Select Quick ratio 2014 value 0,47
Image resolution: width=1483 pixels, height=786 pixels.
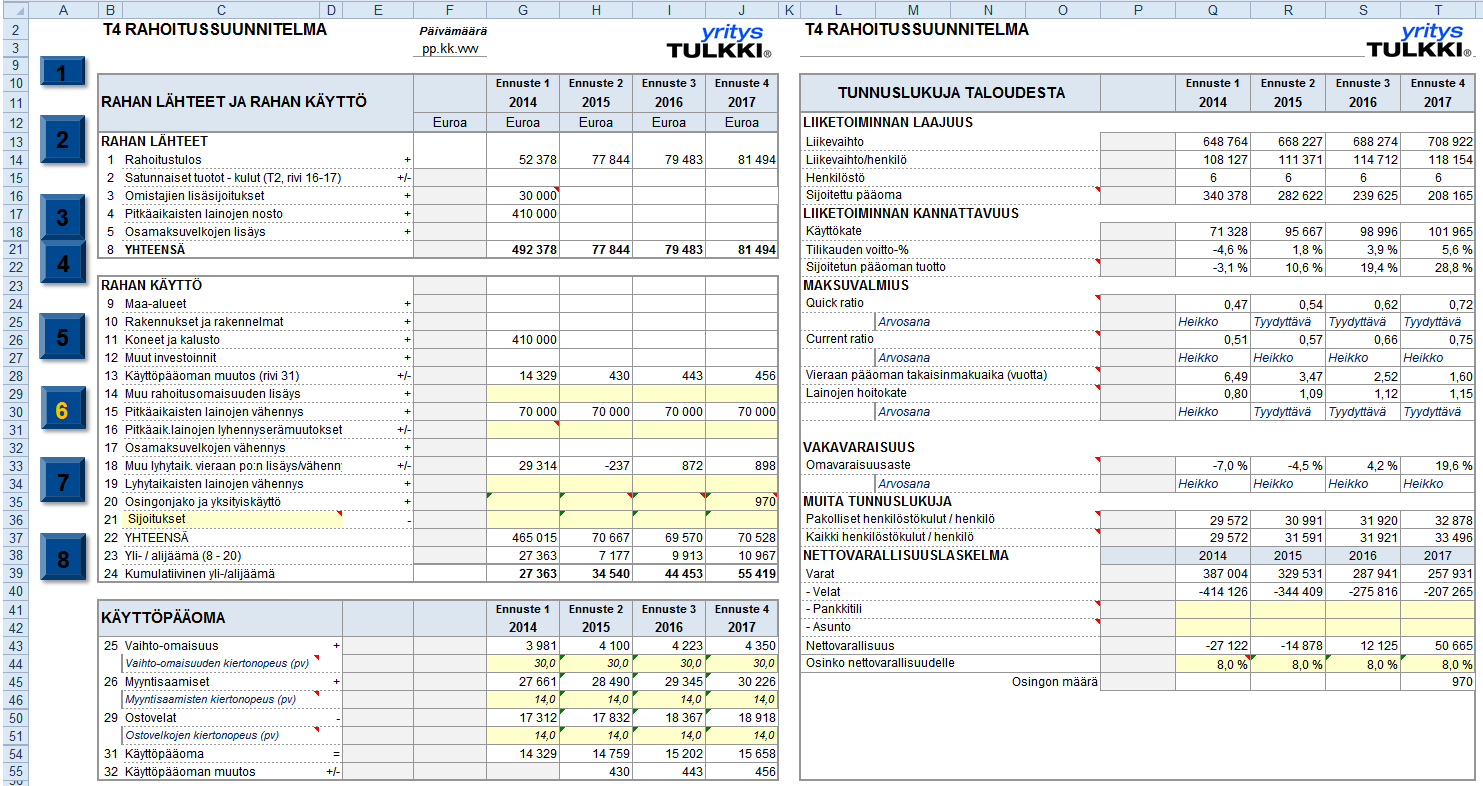1213,303
